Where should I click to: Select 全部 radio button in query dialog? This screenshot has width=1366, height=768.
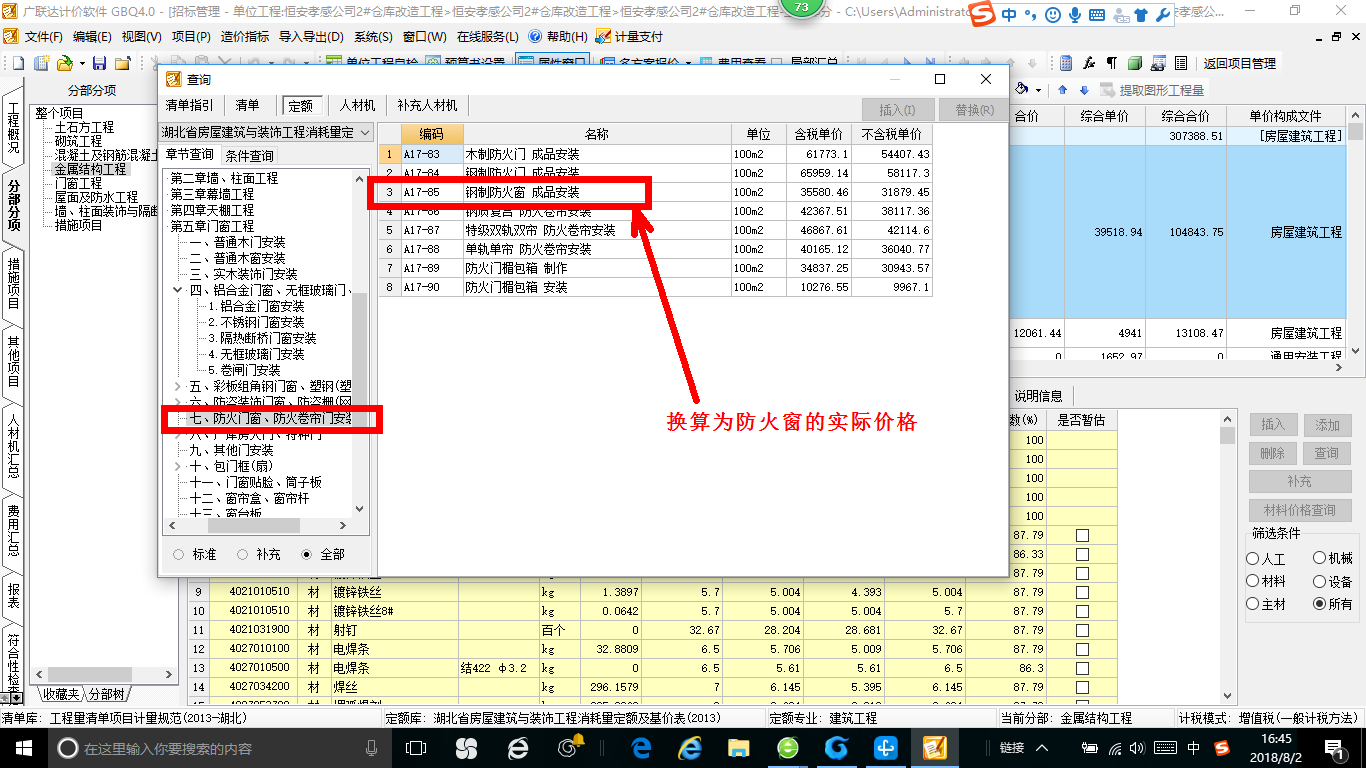[307, 554]
